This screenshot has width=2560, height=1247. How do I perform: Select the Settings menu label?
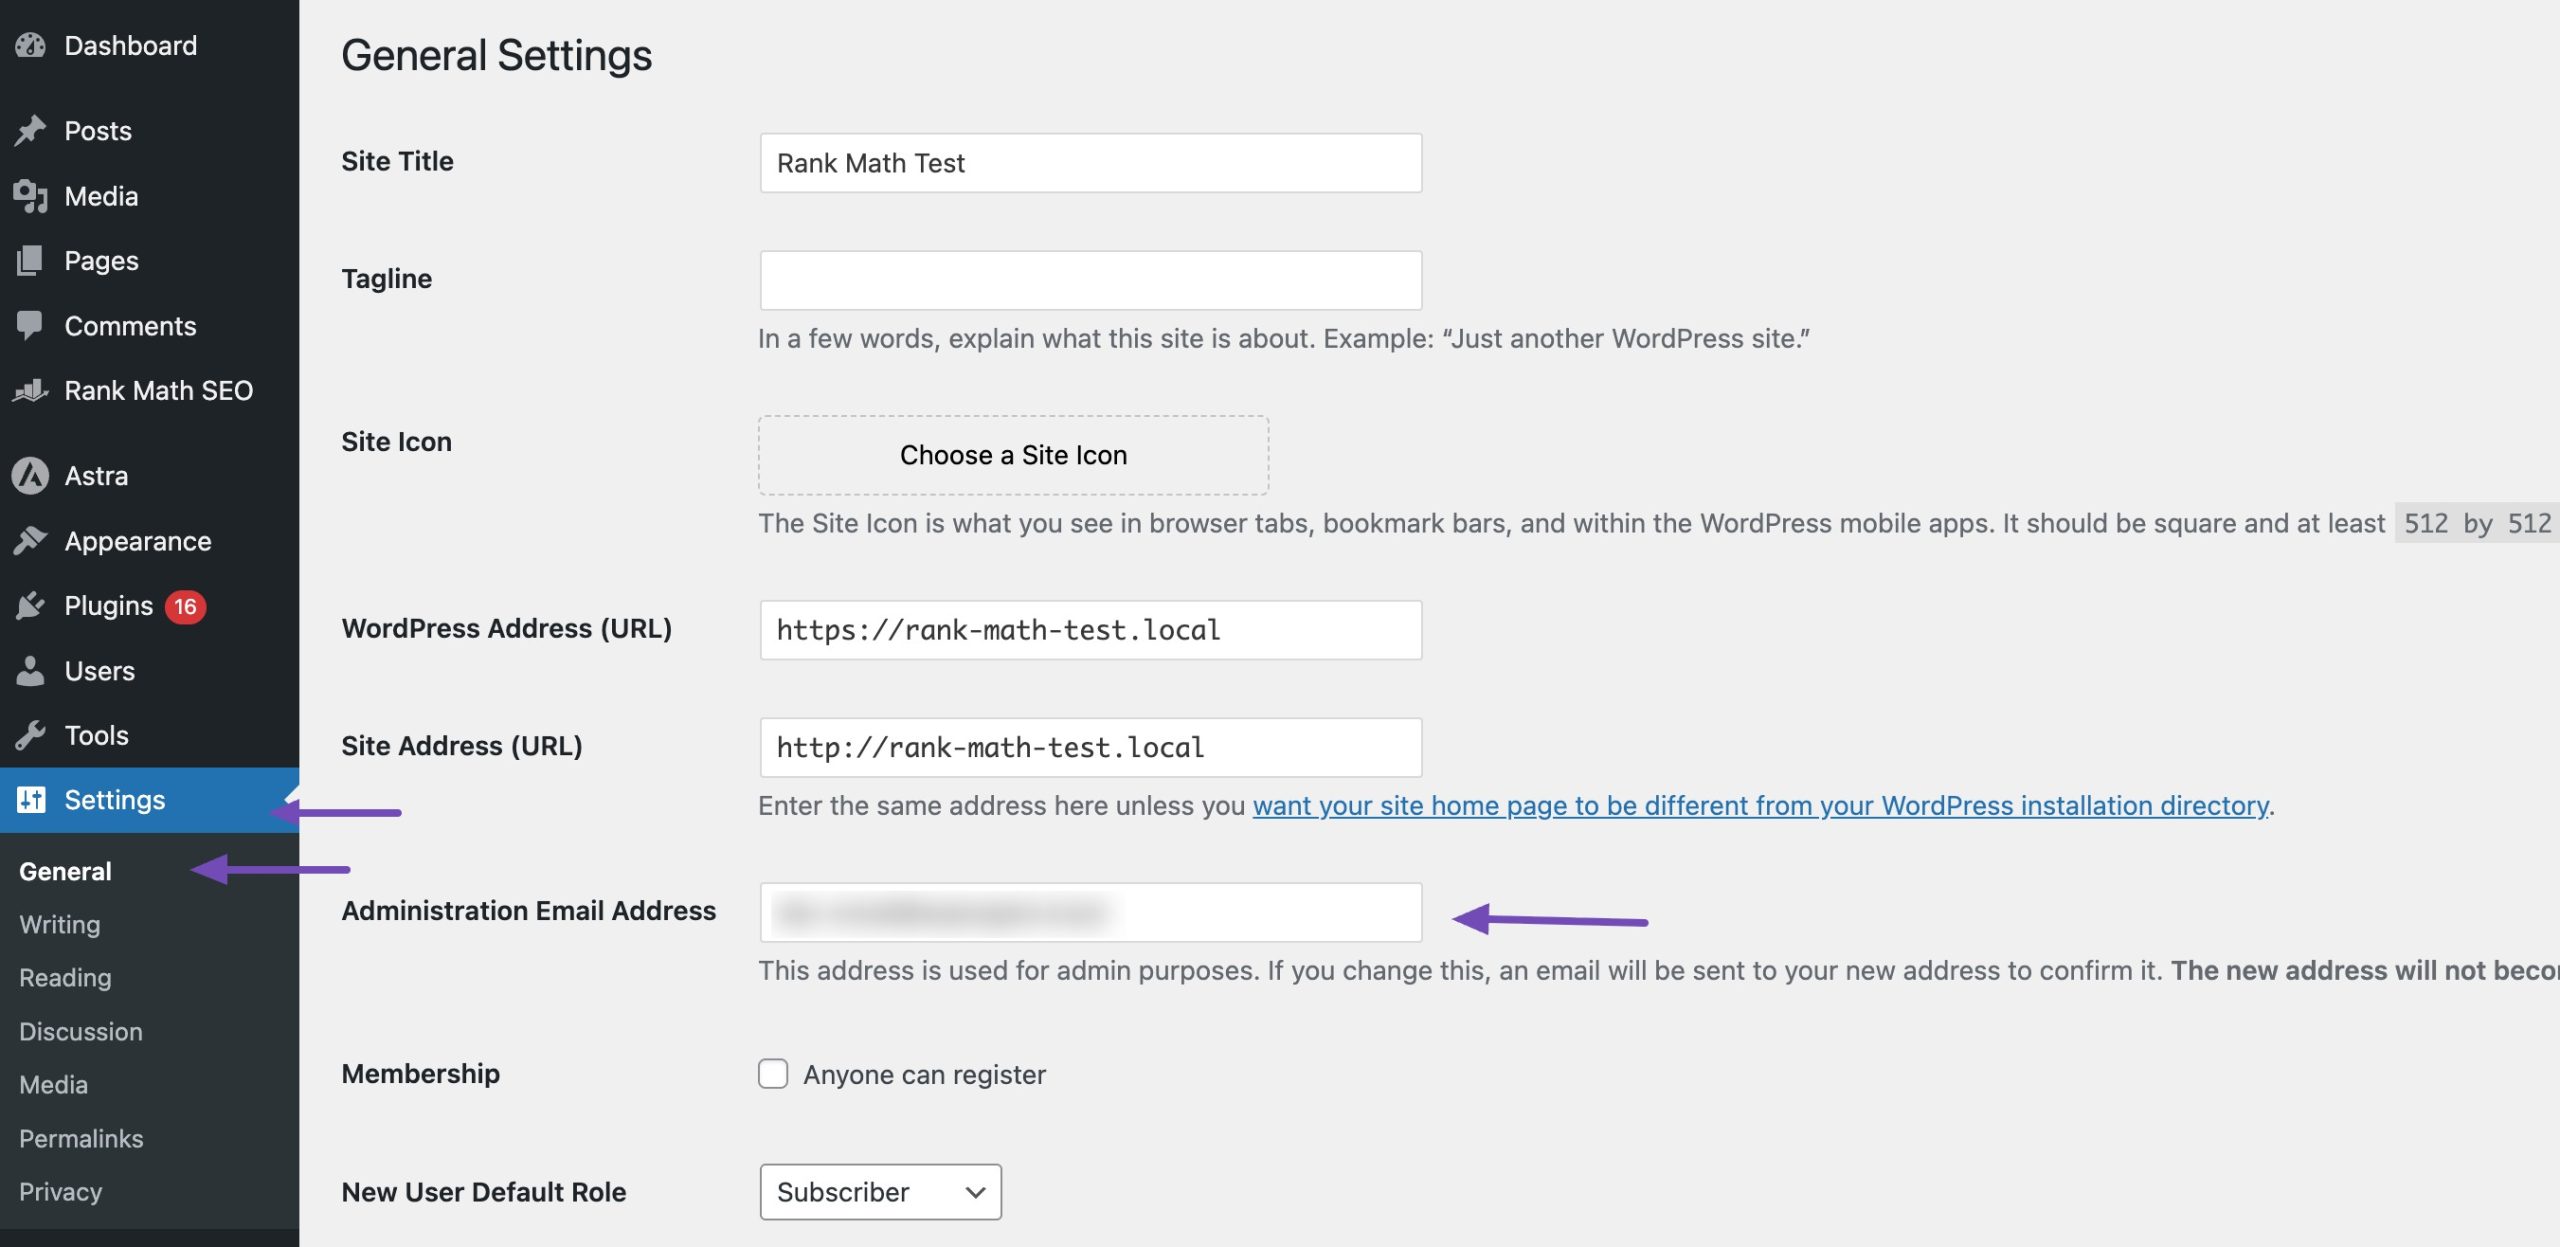coord(115,800)
